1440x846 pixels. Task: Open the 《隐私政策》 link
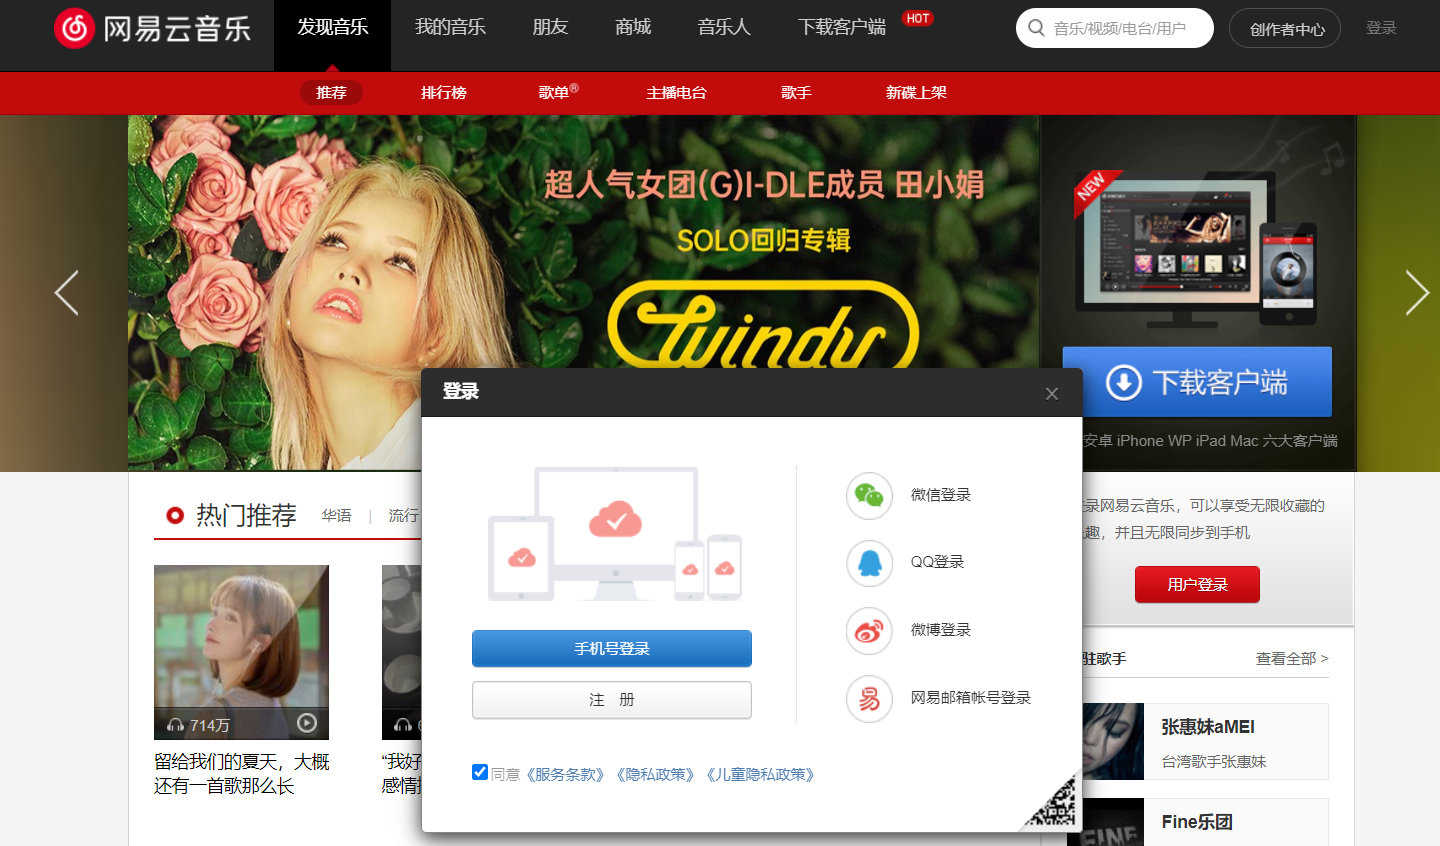pyautogui.click(x=655, y=775)
